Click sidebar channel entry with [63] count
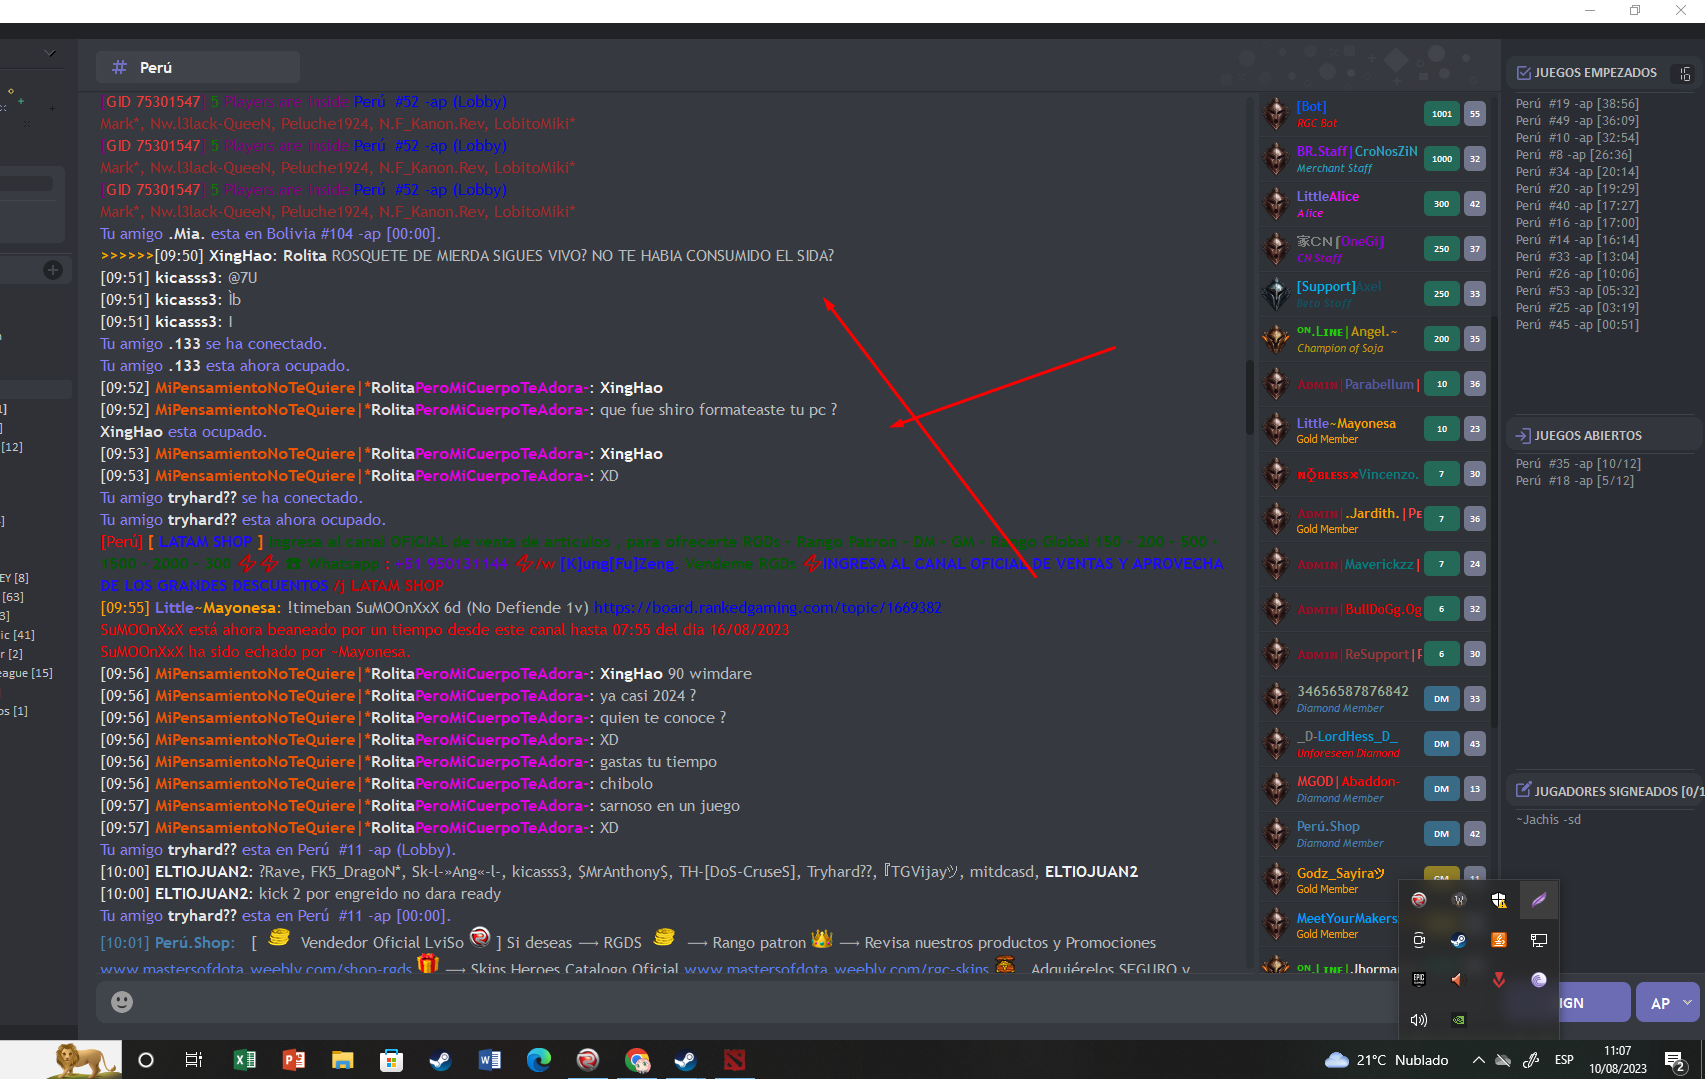This screenshot has height=1079, width=1705. [x=13, y=597]
